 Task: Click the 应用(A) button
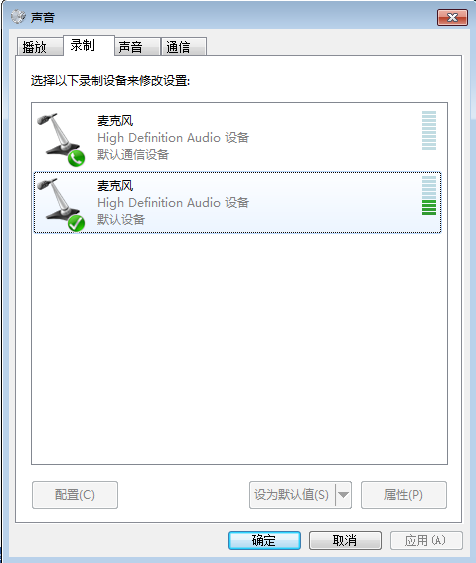tap(426, 540)
